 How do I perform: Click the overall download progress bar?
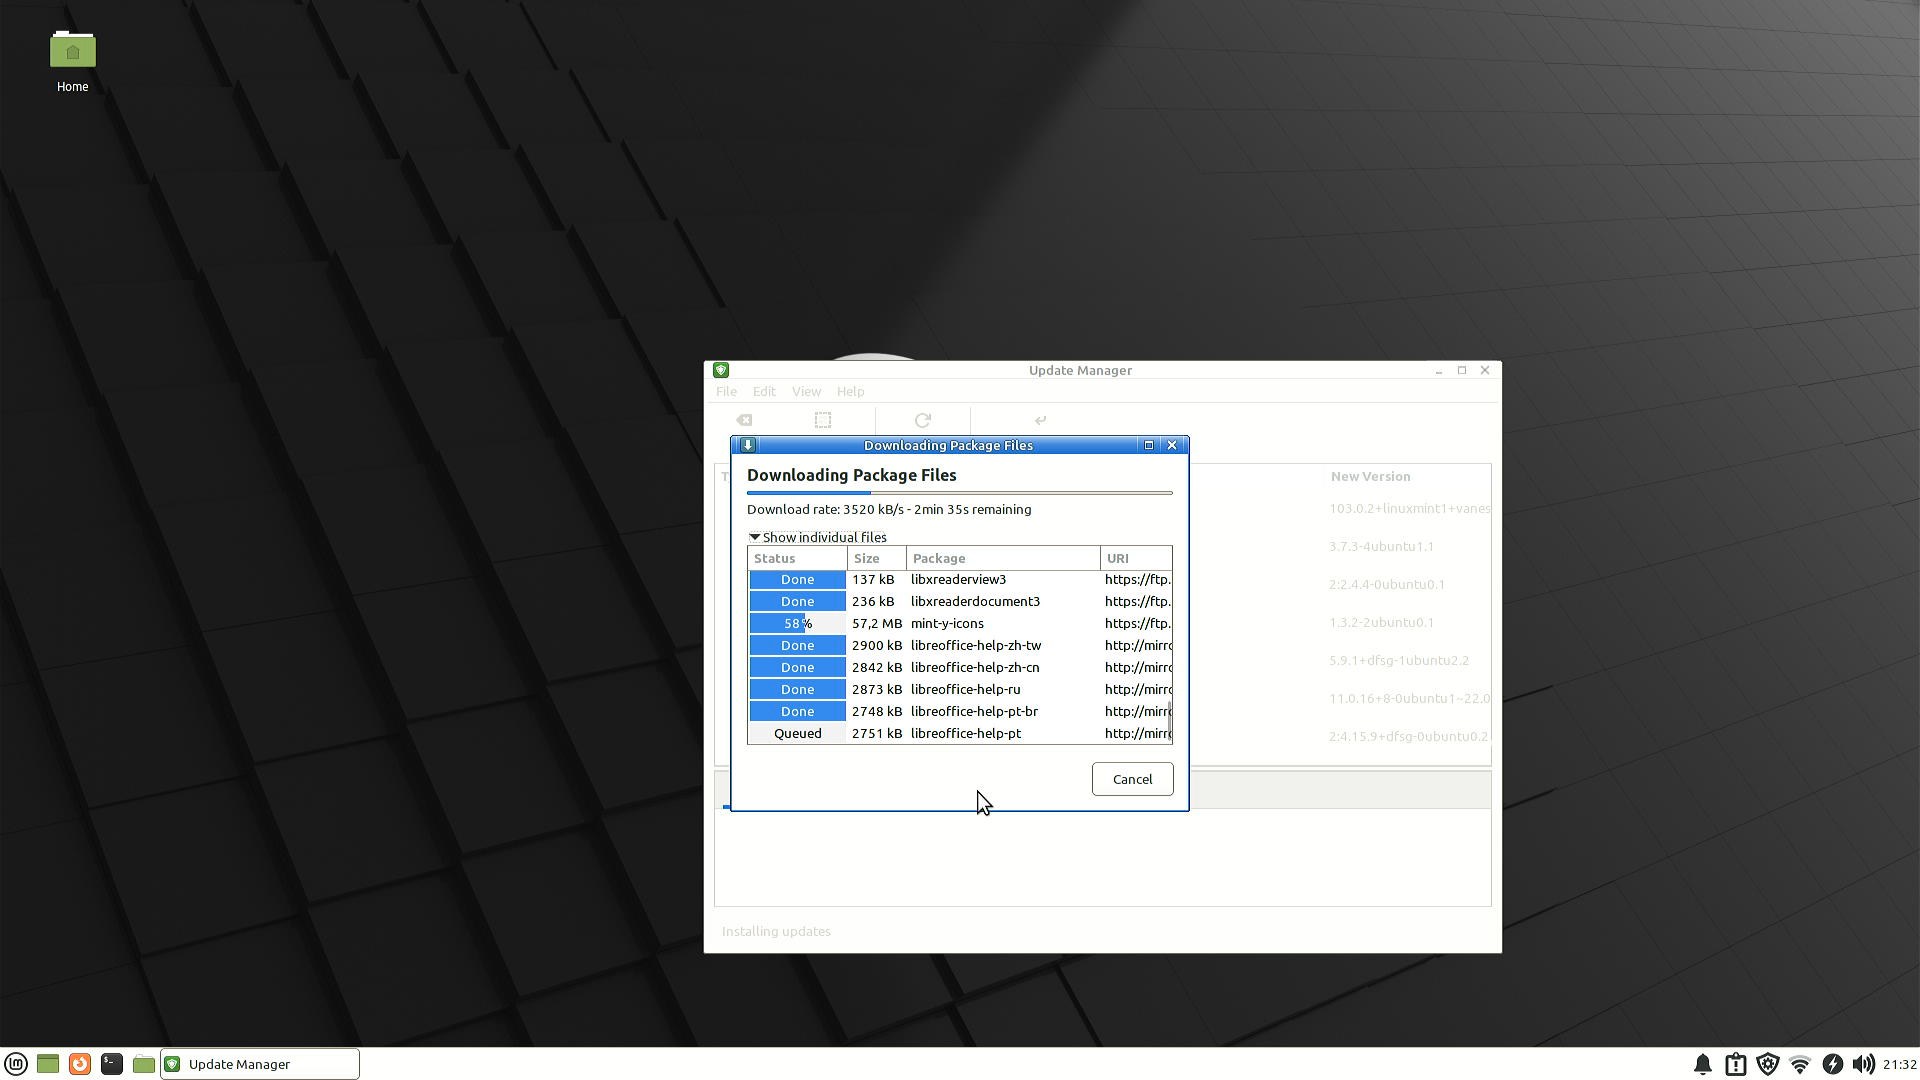(959, 493)
